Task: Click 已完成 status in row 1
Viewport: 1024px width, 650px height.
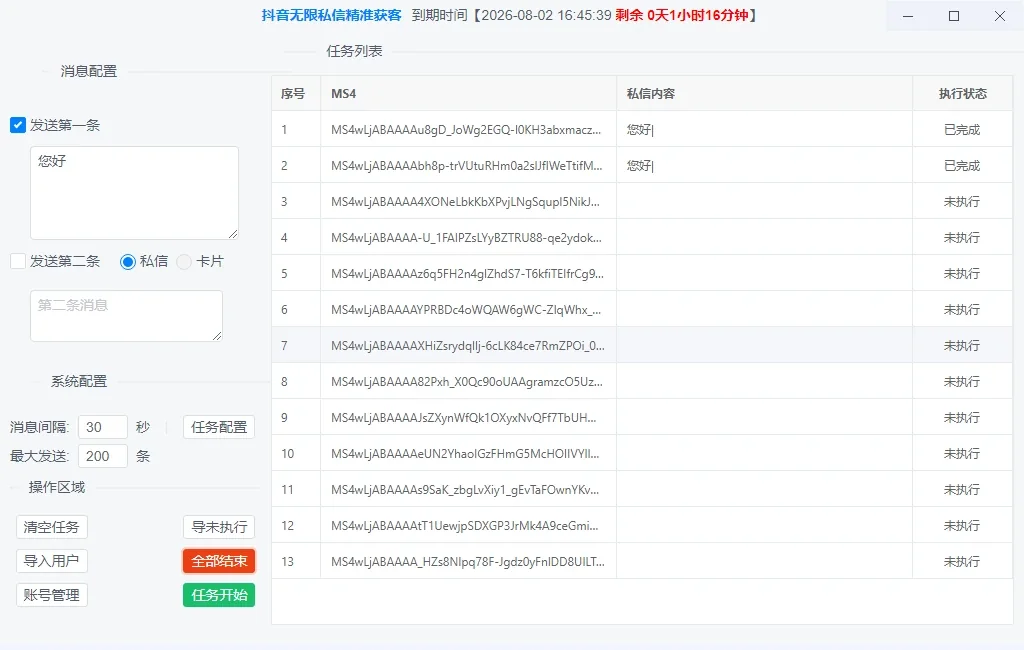Action: click(962, 129)
